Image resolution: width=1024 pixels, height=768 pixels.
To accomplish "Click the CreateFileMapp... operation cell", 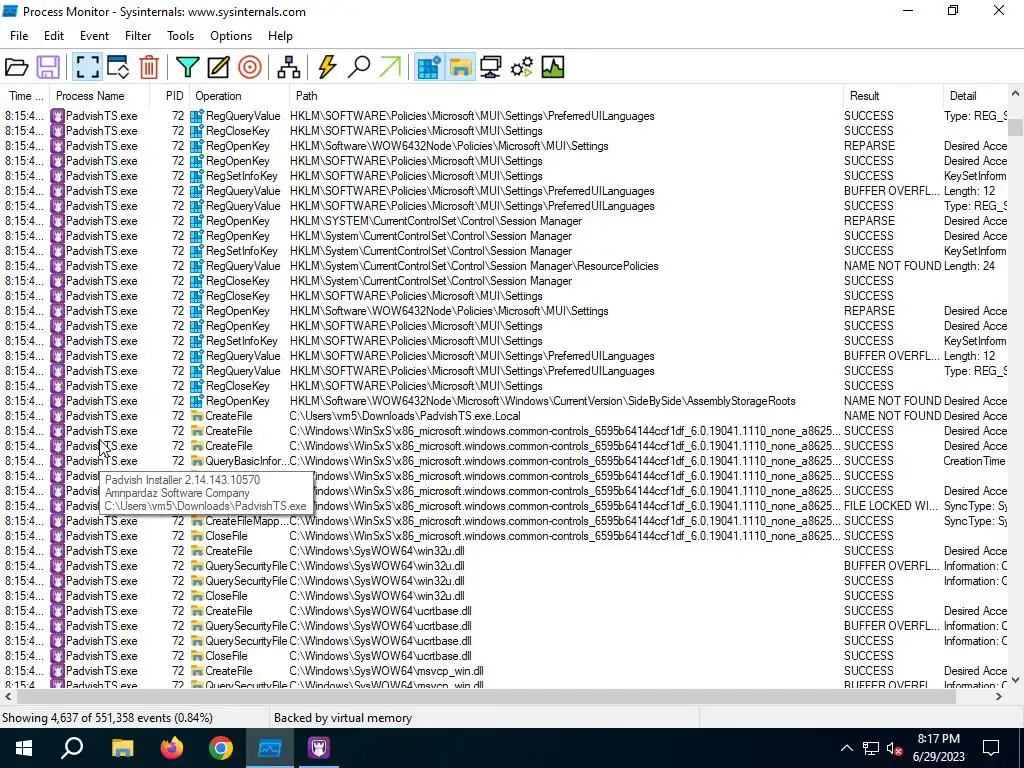I will pyautogui.click(x=239, y=521).
